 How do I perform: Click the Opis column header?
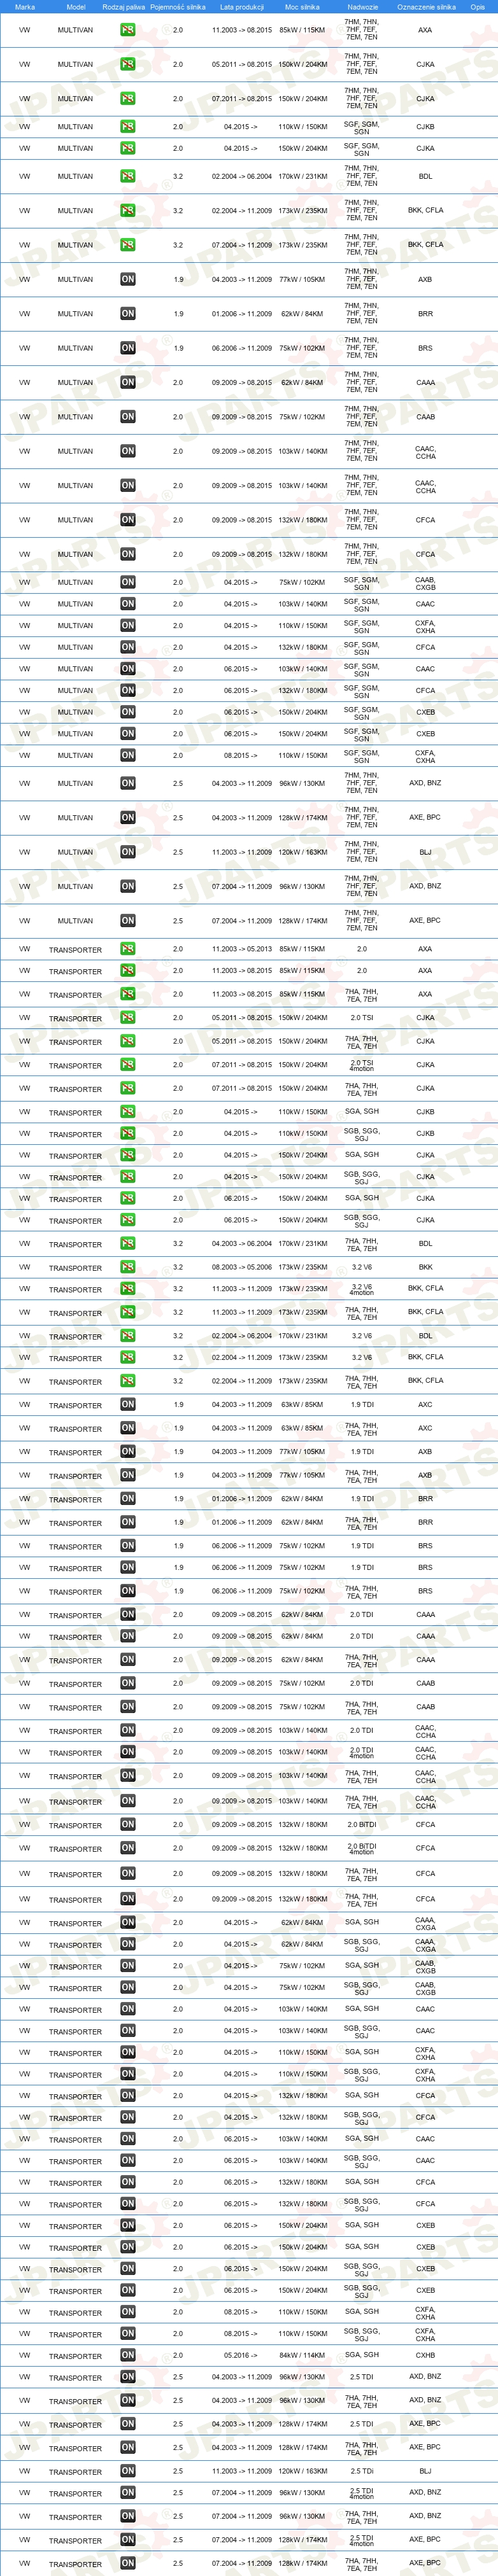tap(478, 7)
